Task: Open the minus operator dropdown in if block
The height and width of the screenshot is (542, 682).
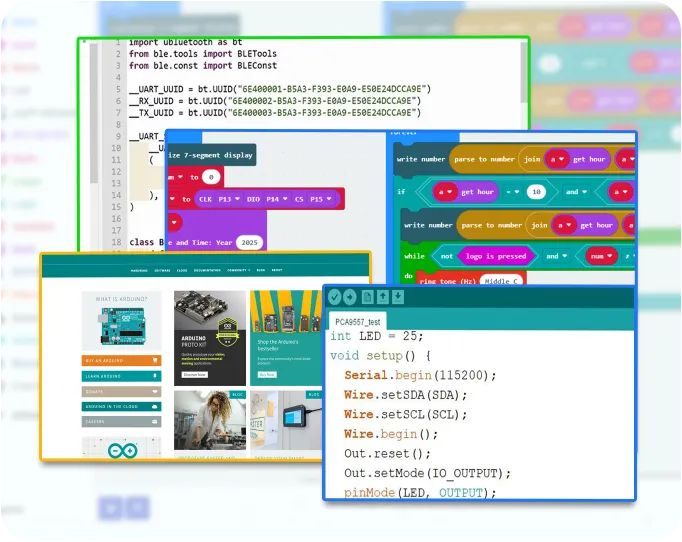Action: coord(513,192)
